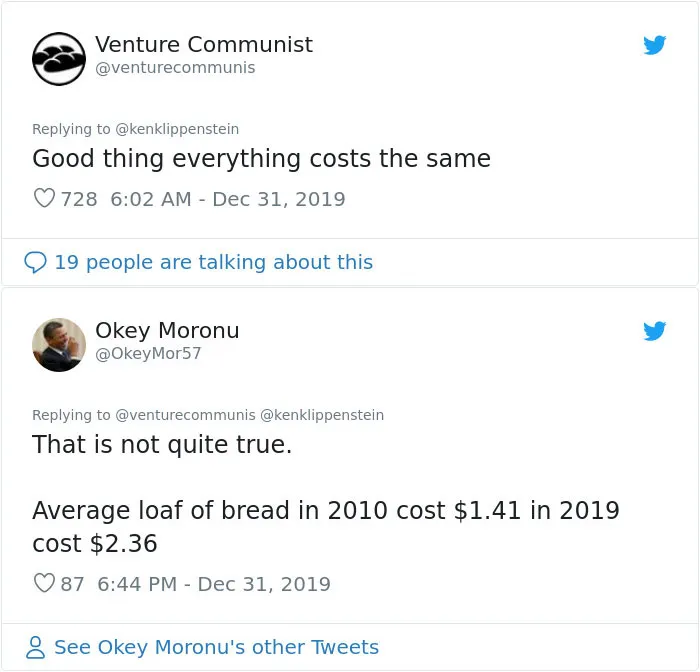
Task: Click the tweet text about bread costing $2.36
Action: coord(326,527)
